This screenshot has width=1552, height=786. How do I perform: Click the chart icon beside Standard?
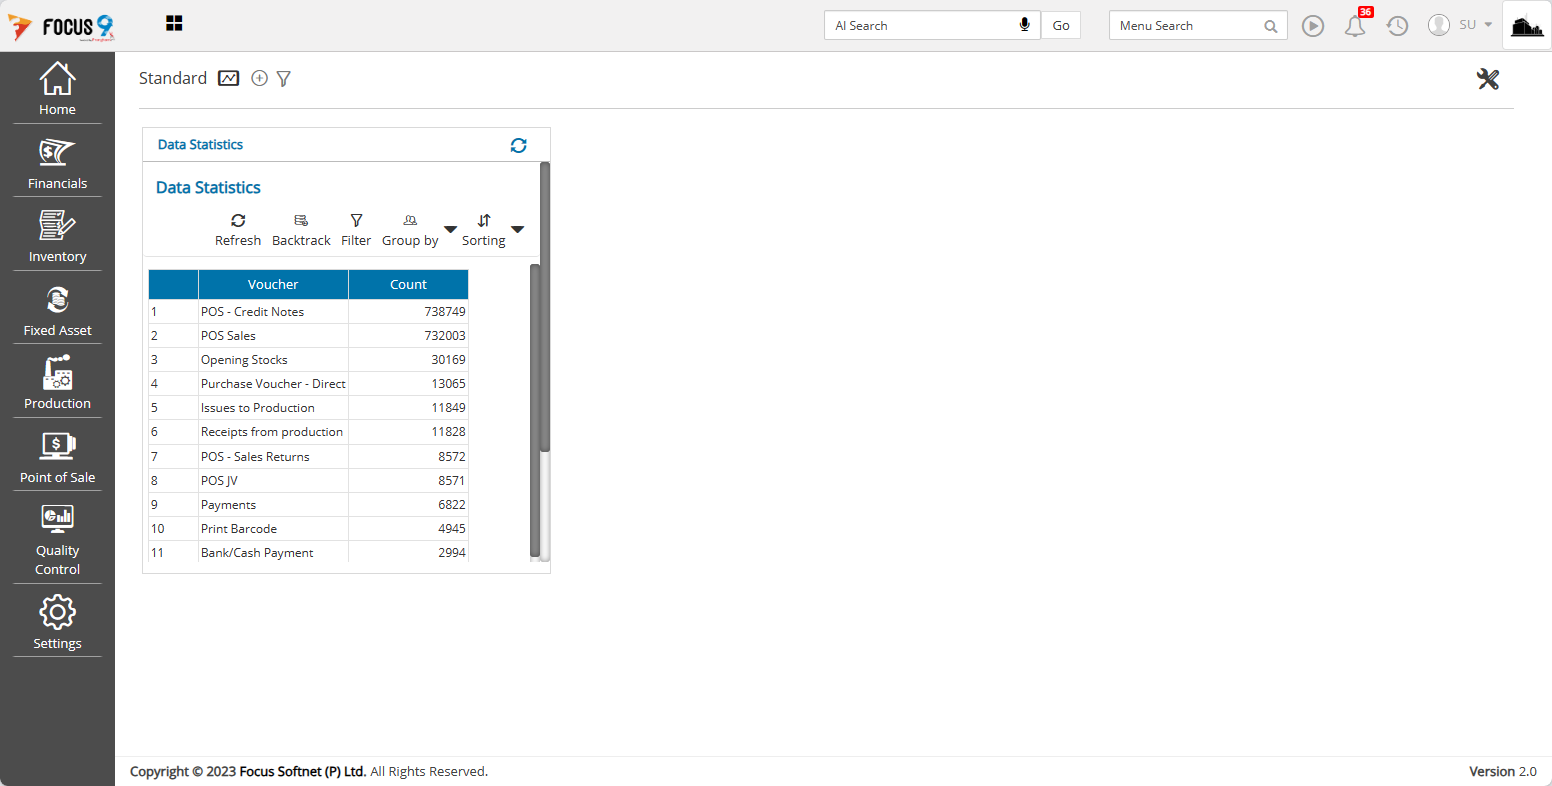coord(229,78)
